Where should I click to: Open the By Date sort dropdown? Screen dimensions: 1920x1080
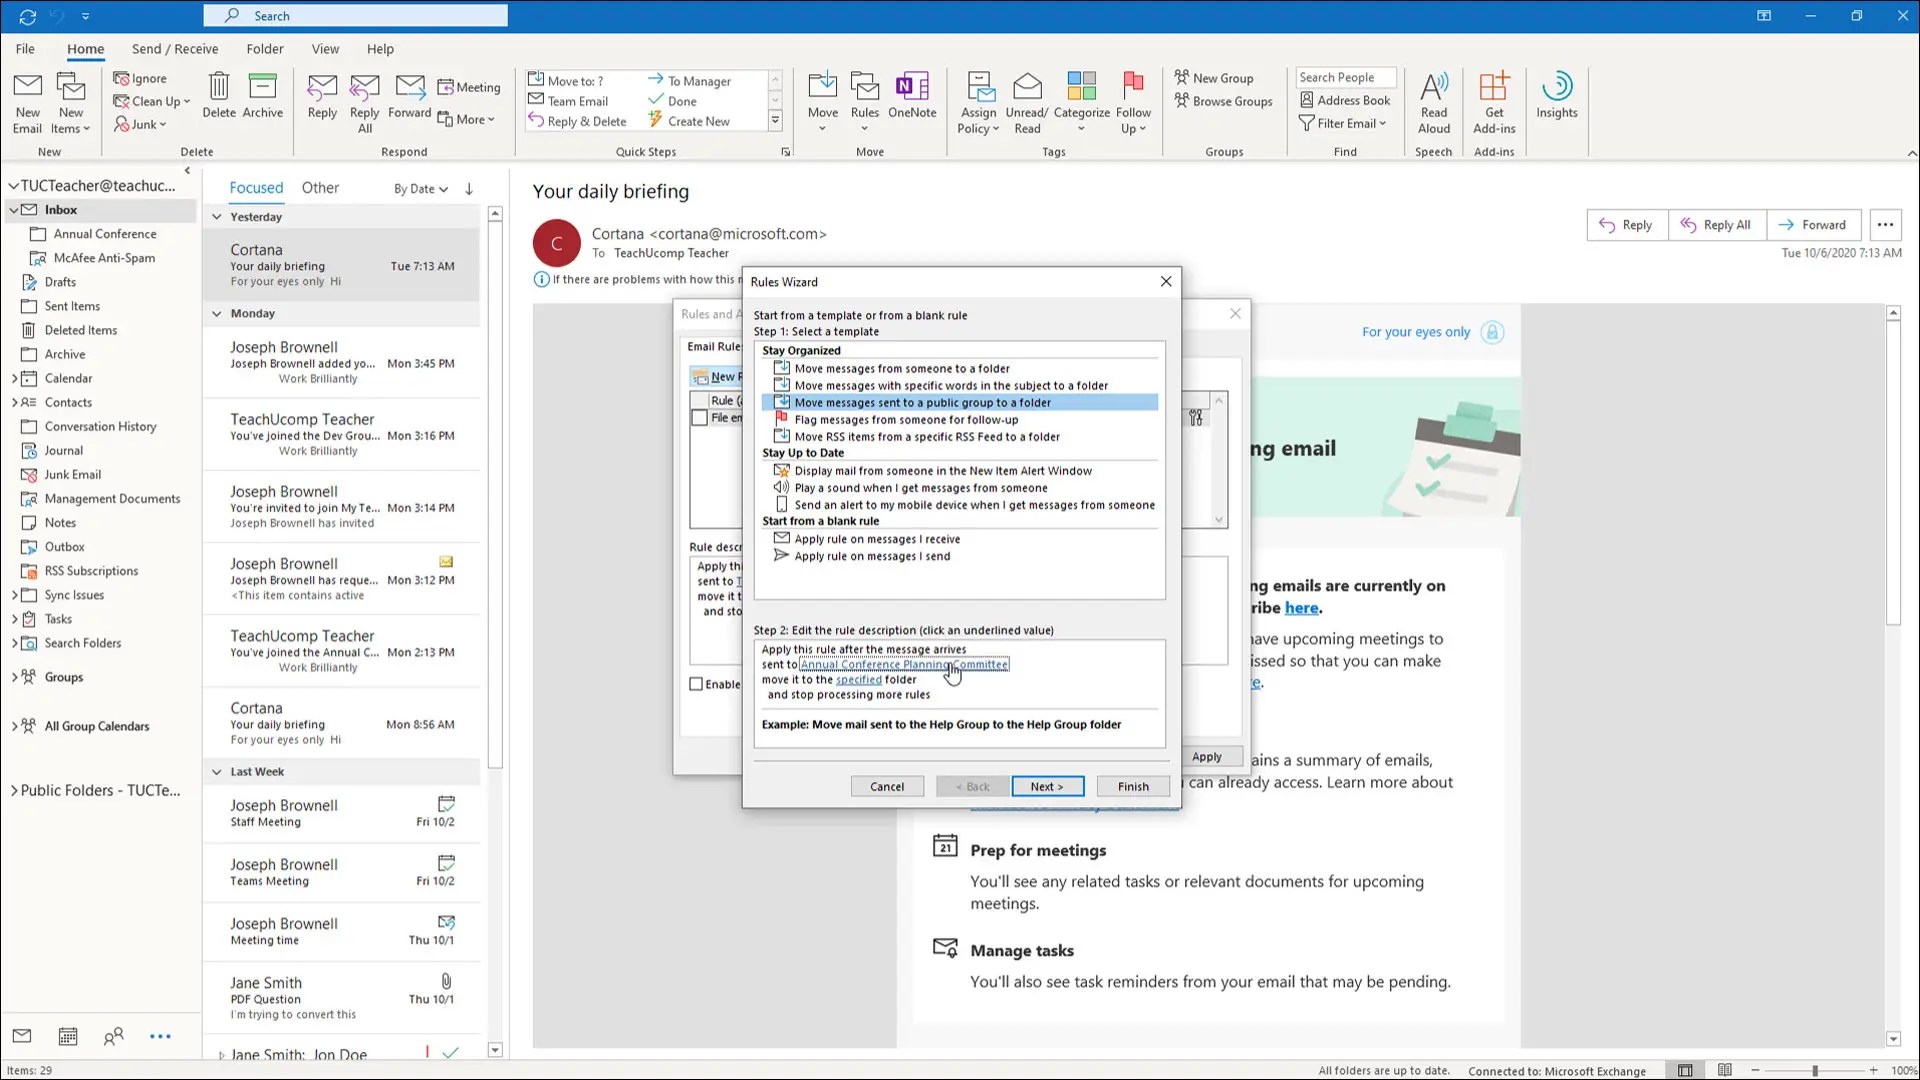[421, 189]
